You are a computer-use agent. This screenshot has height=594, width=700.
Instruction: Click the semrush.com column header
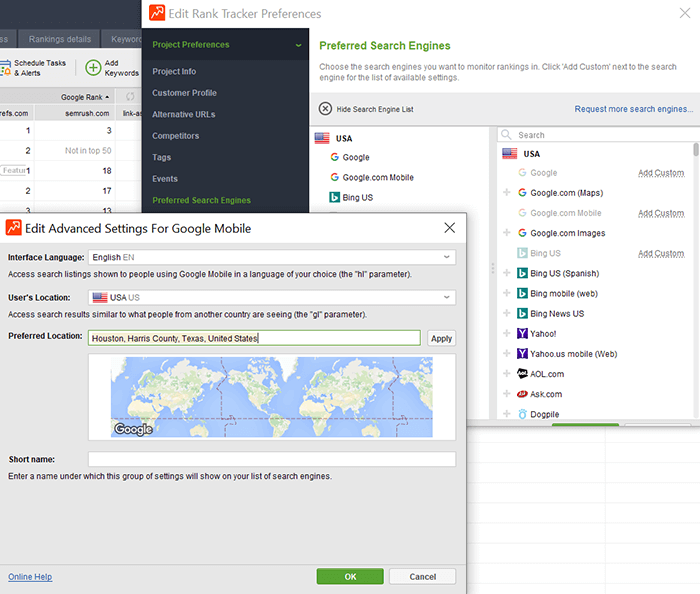coord(87,113)
